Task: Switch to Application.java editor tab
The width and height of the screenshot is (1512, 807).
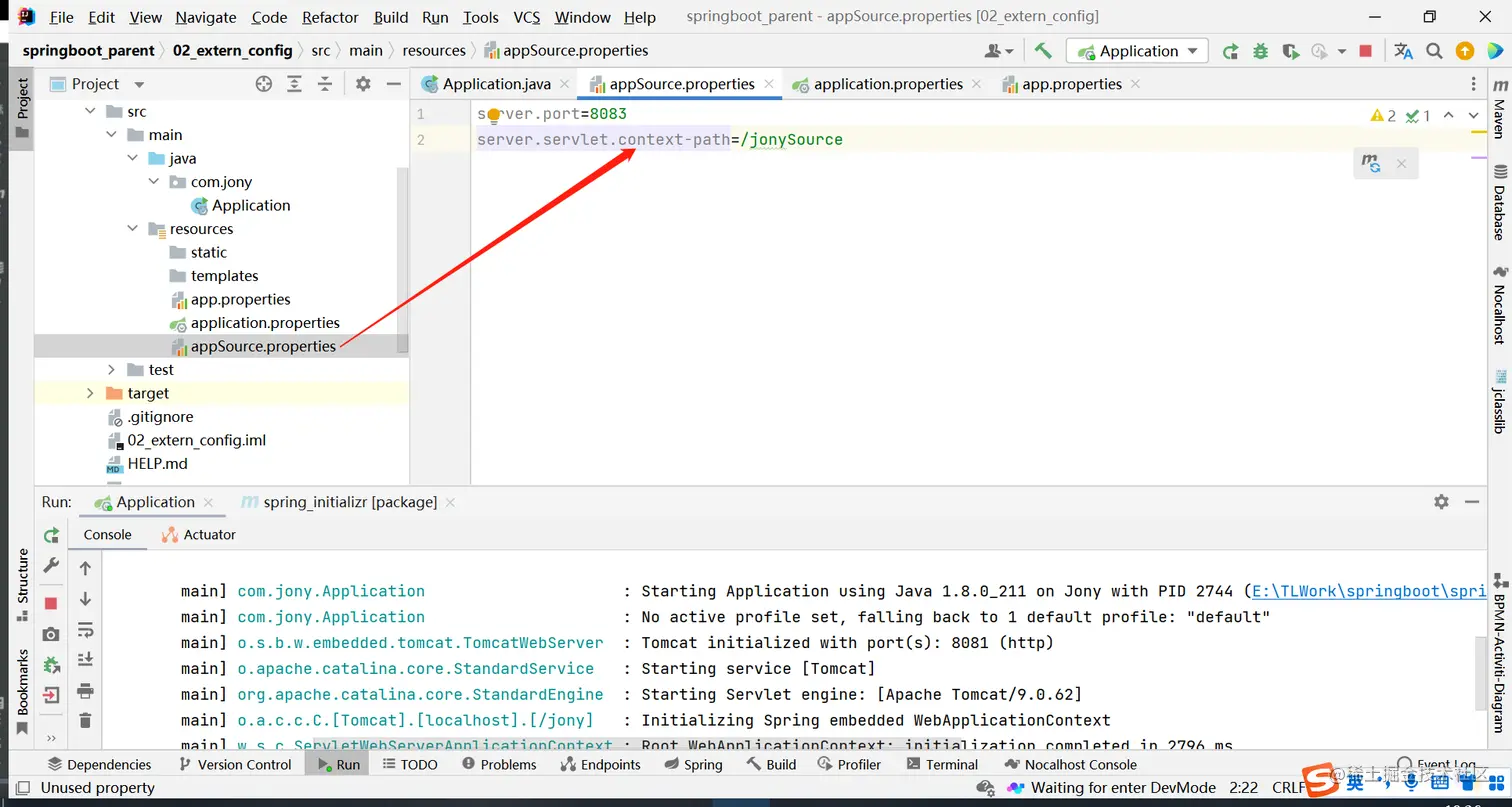Action: [x=496, y=84]
